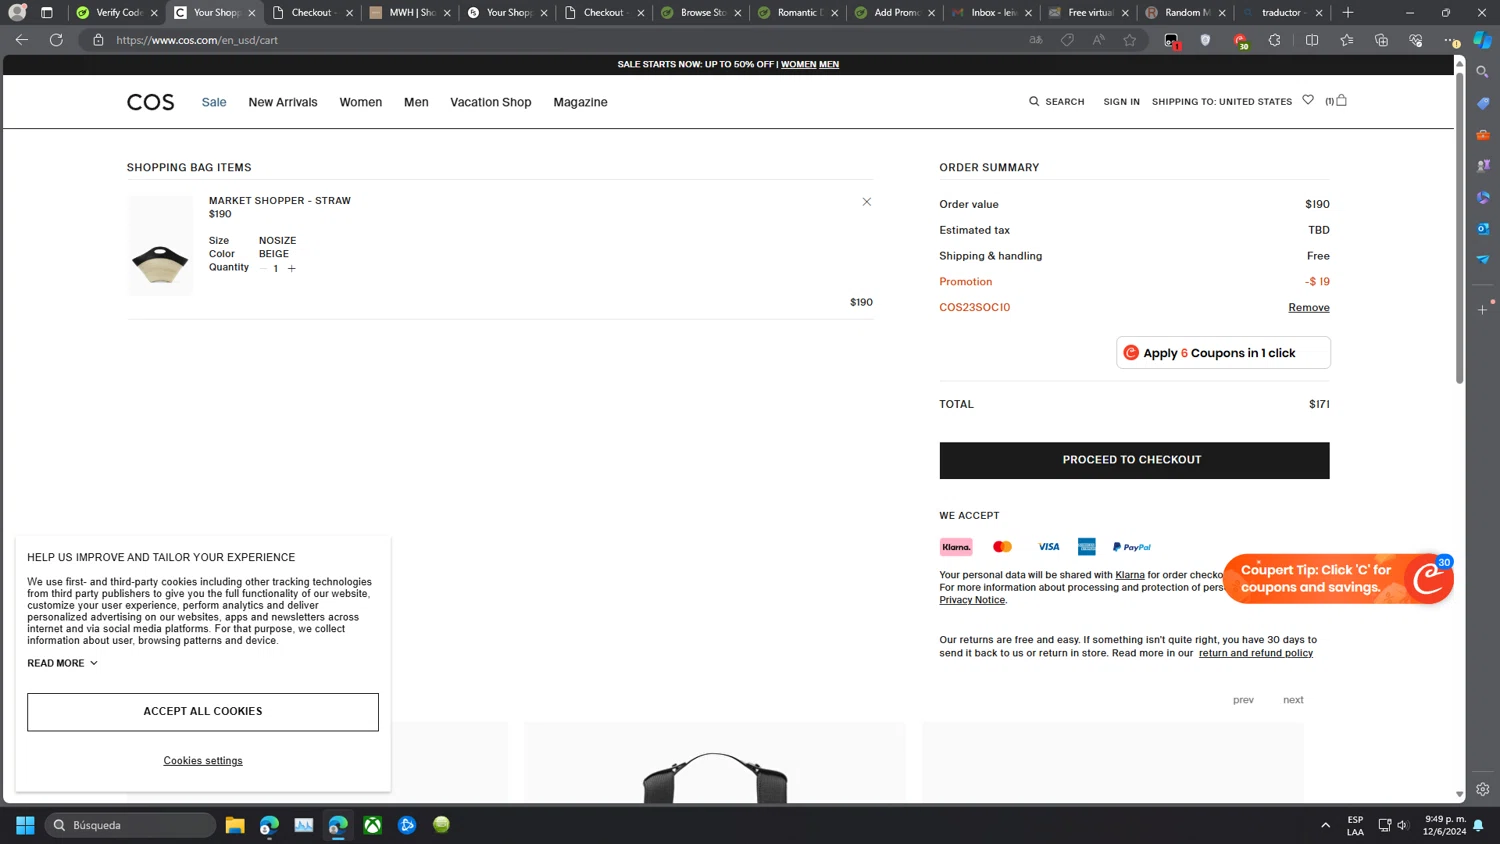Open the shield extension icon

click(x=1205, y=40)
